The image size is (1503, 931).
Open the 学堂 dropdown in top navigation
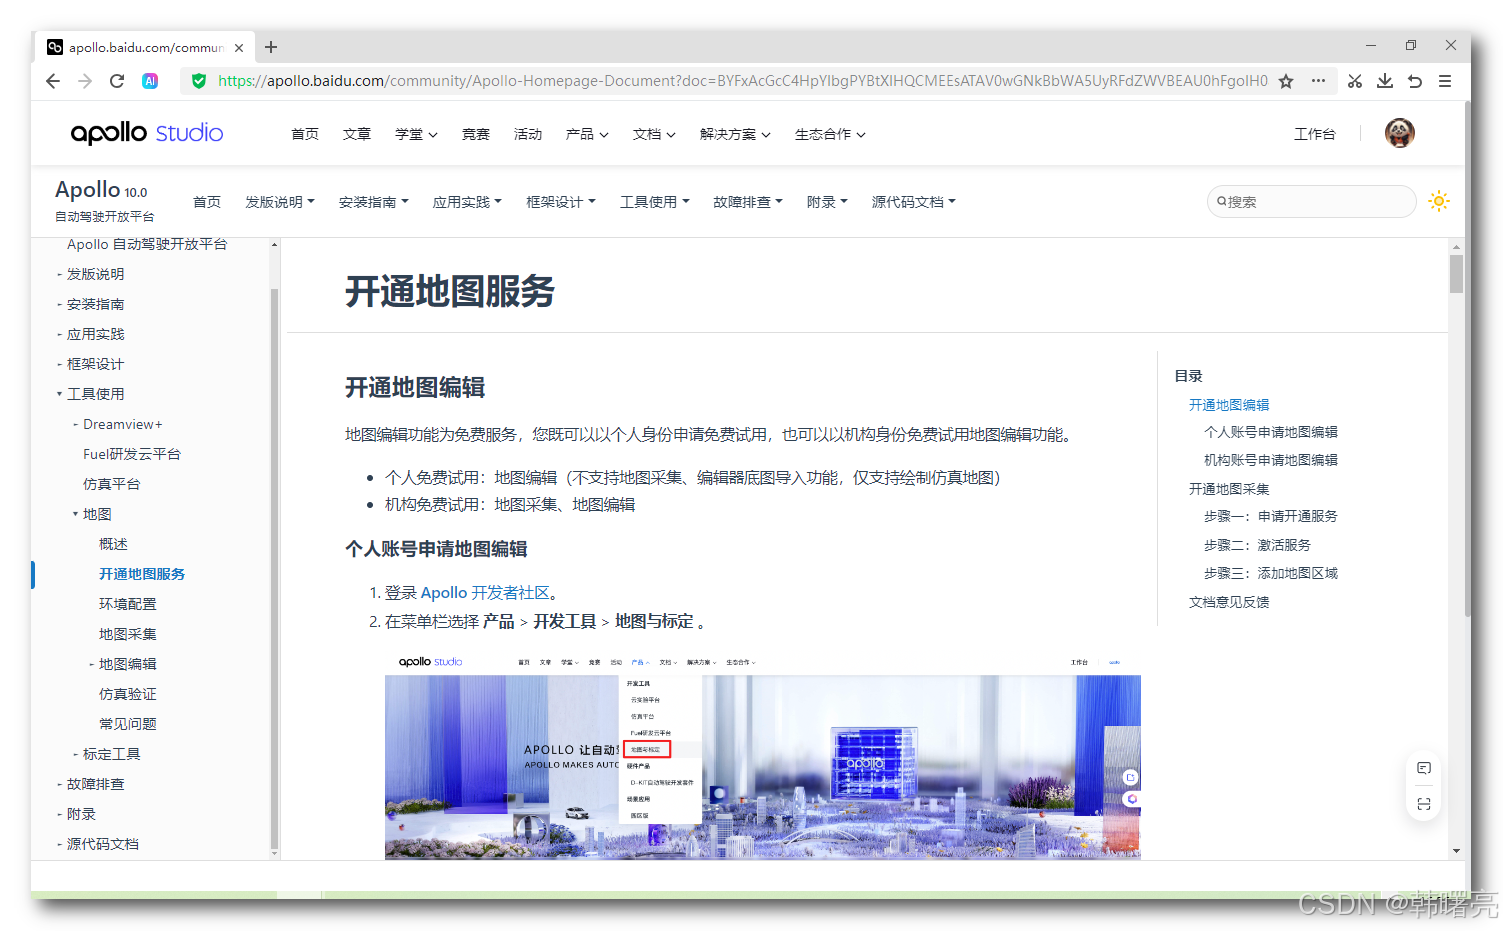coord(416,134)
